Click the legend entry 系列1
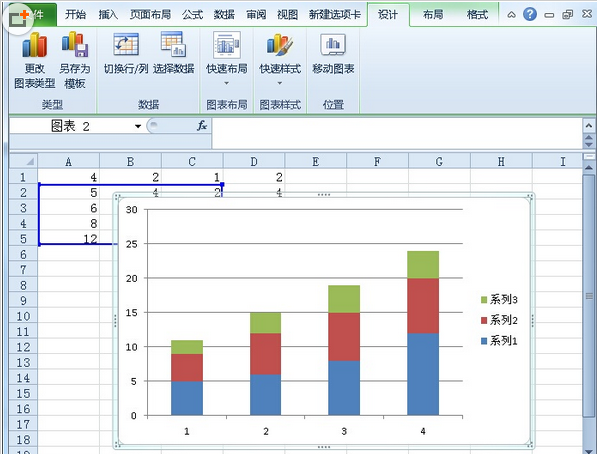Viewport: 597px width, 454px height. [x=499, y=340]
